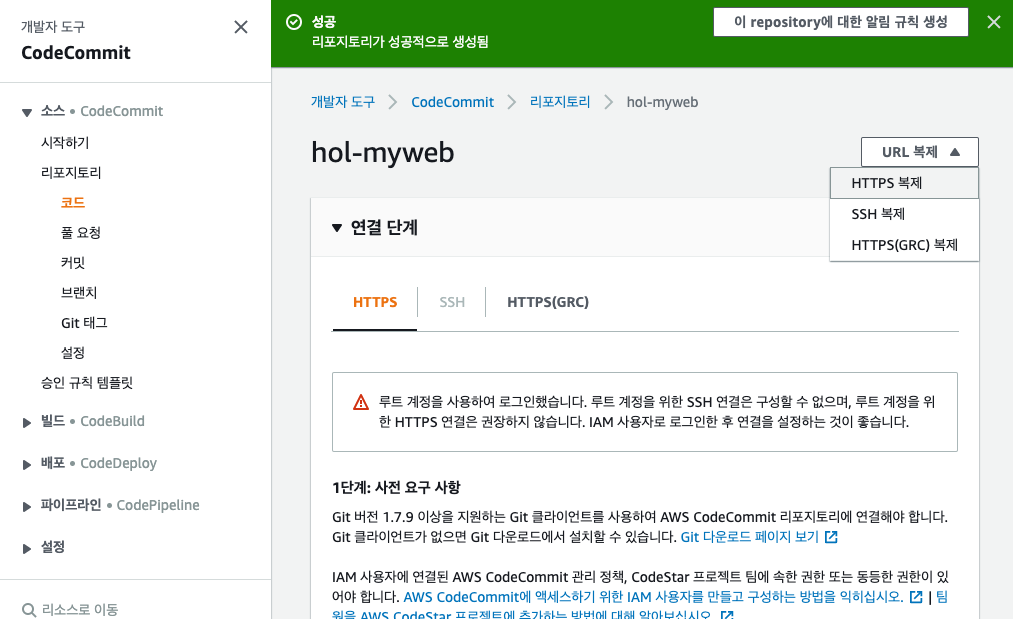Click external link icon after IAM user guide link
Viewport: 1013px width, 619px height.
click(916, 597)
